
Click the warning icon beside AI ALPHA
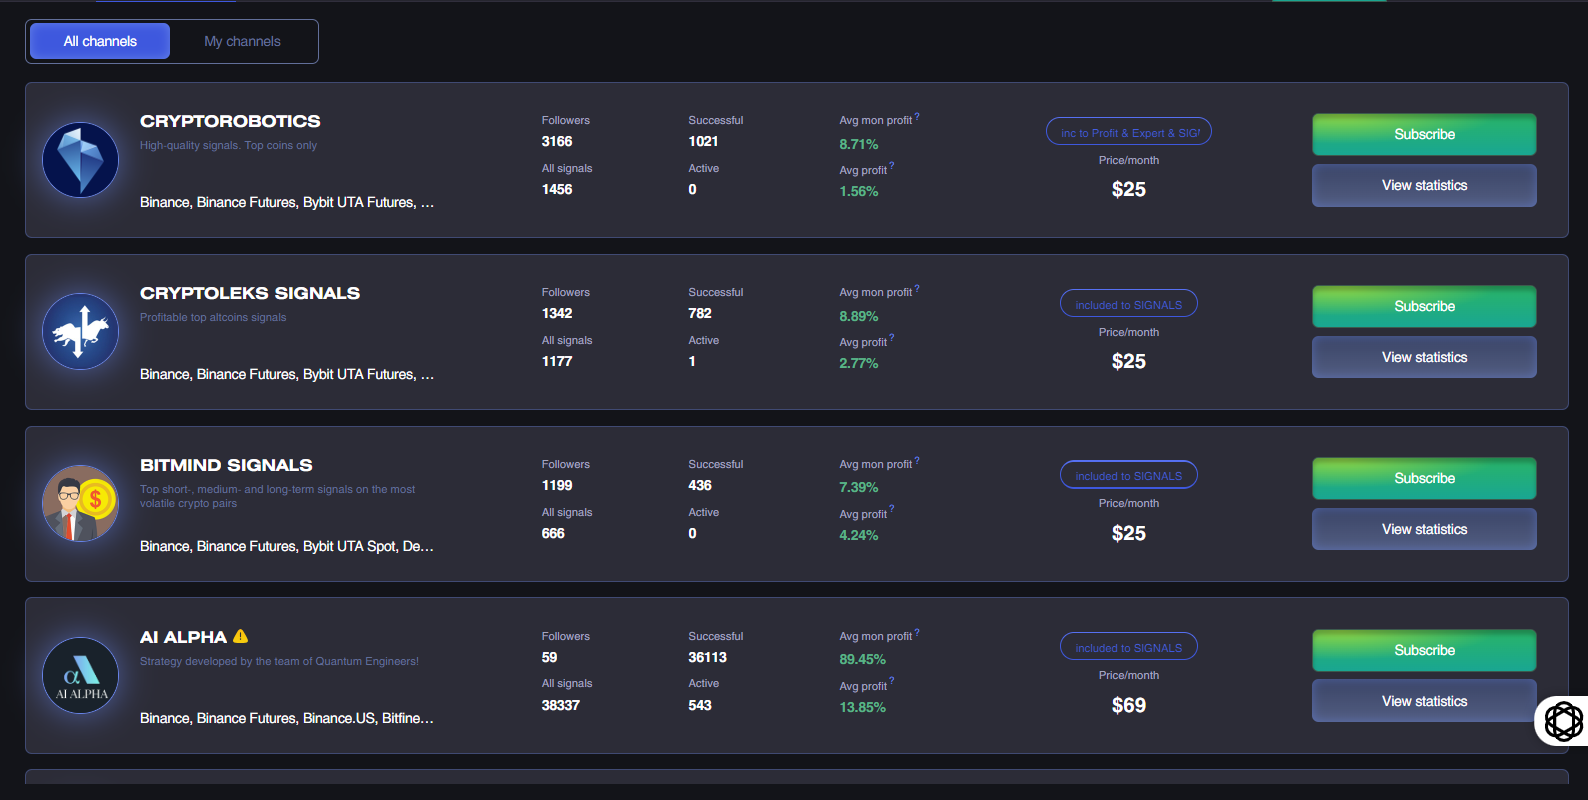(x=240, y=636)
